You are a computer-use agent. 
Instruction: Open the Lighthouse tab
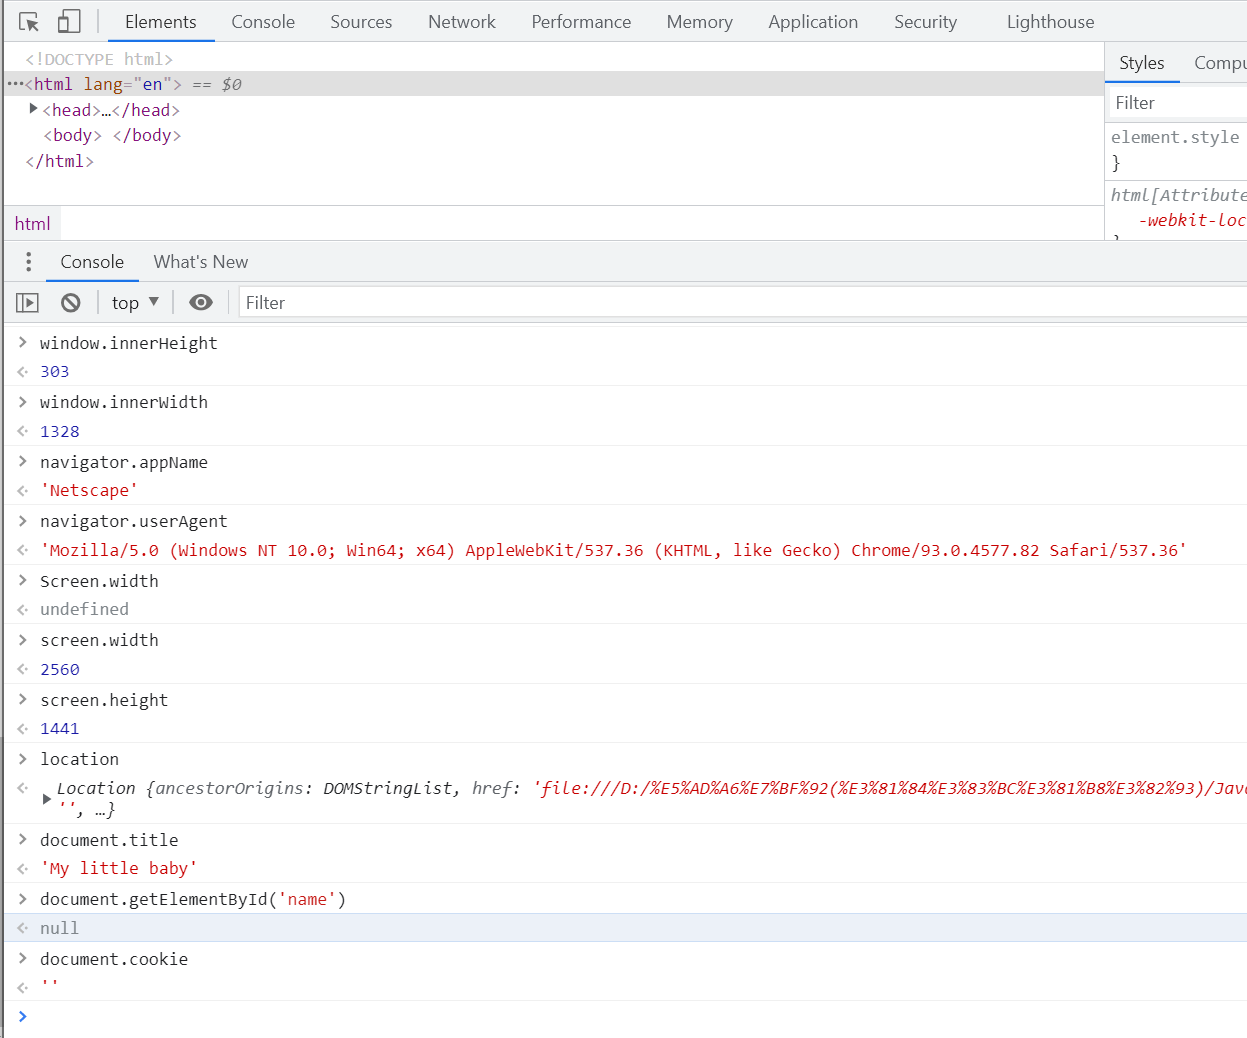1050,22
